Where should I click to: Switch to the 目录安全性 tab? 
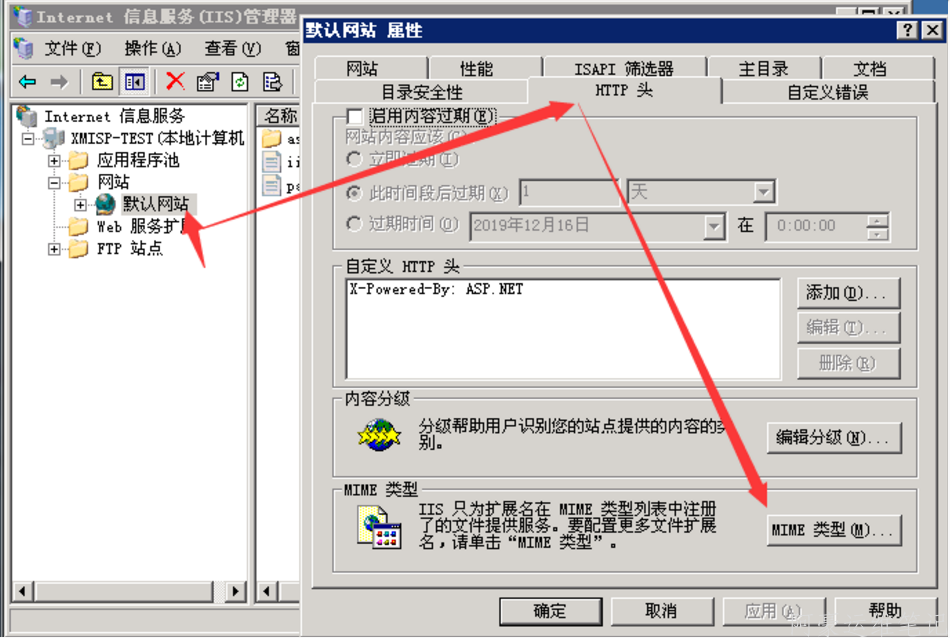(x=421, y=91)
